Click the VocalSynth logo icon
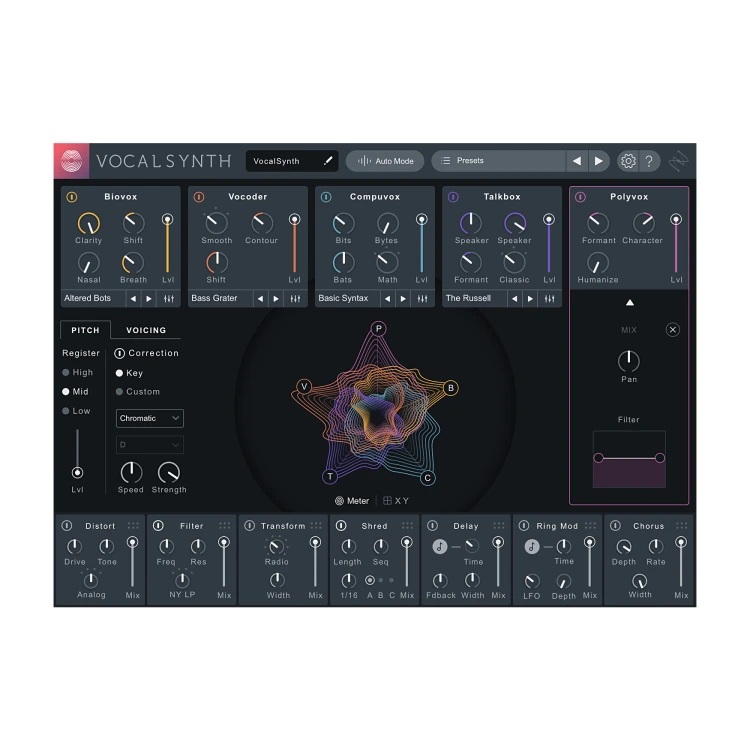 [71, 161]
